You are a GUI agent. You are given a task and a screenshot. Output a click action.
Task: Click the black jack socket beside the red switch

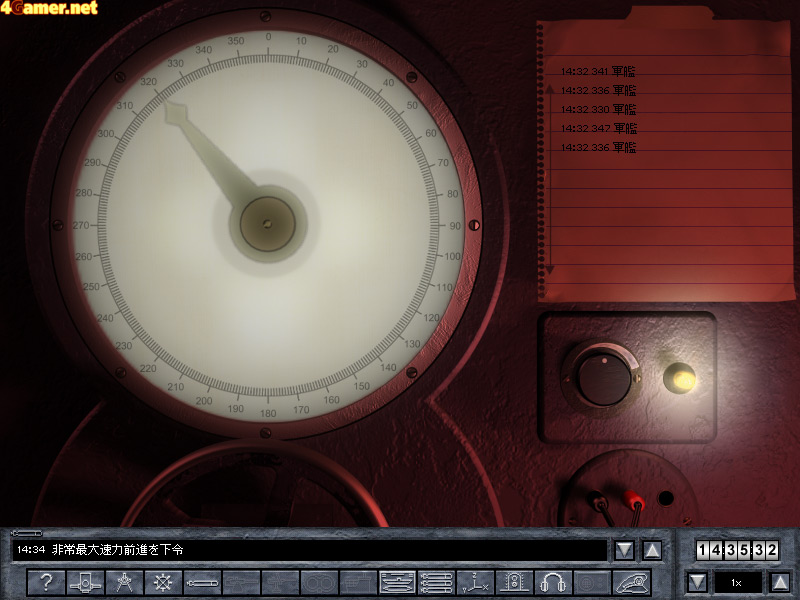[x=665, y=498]
